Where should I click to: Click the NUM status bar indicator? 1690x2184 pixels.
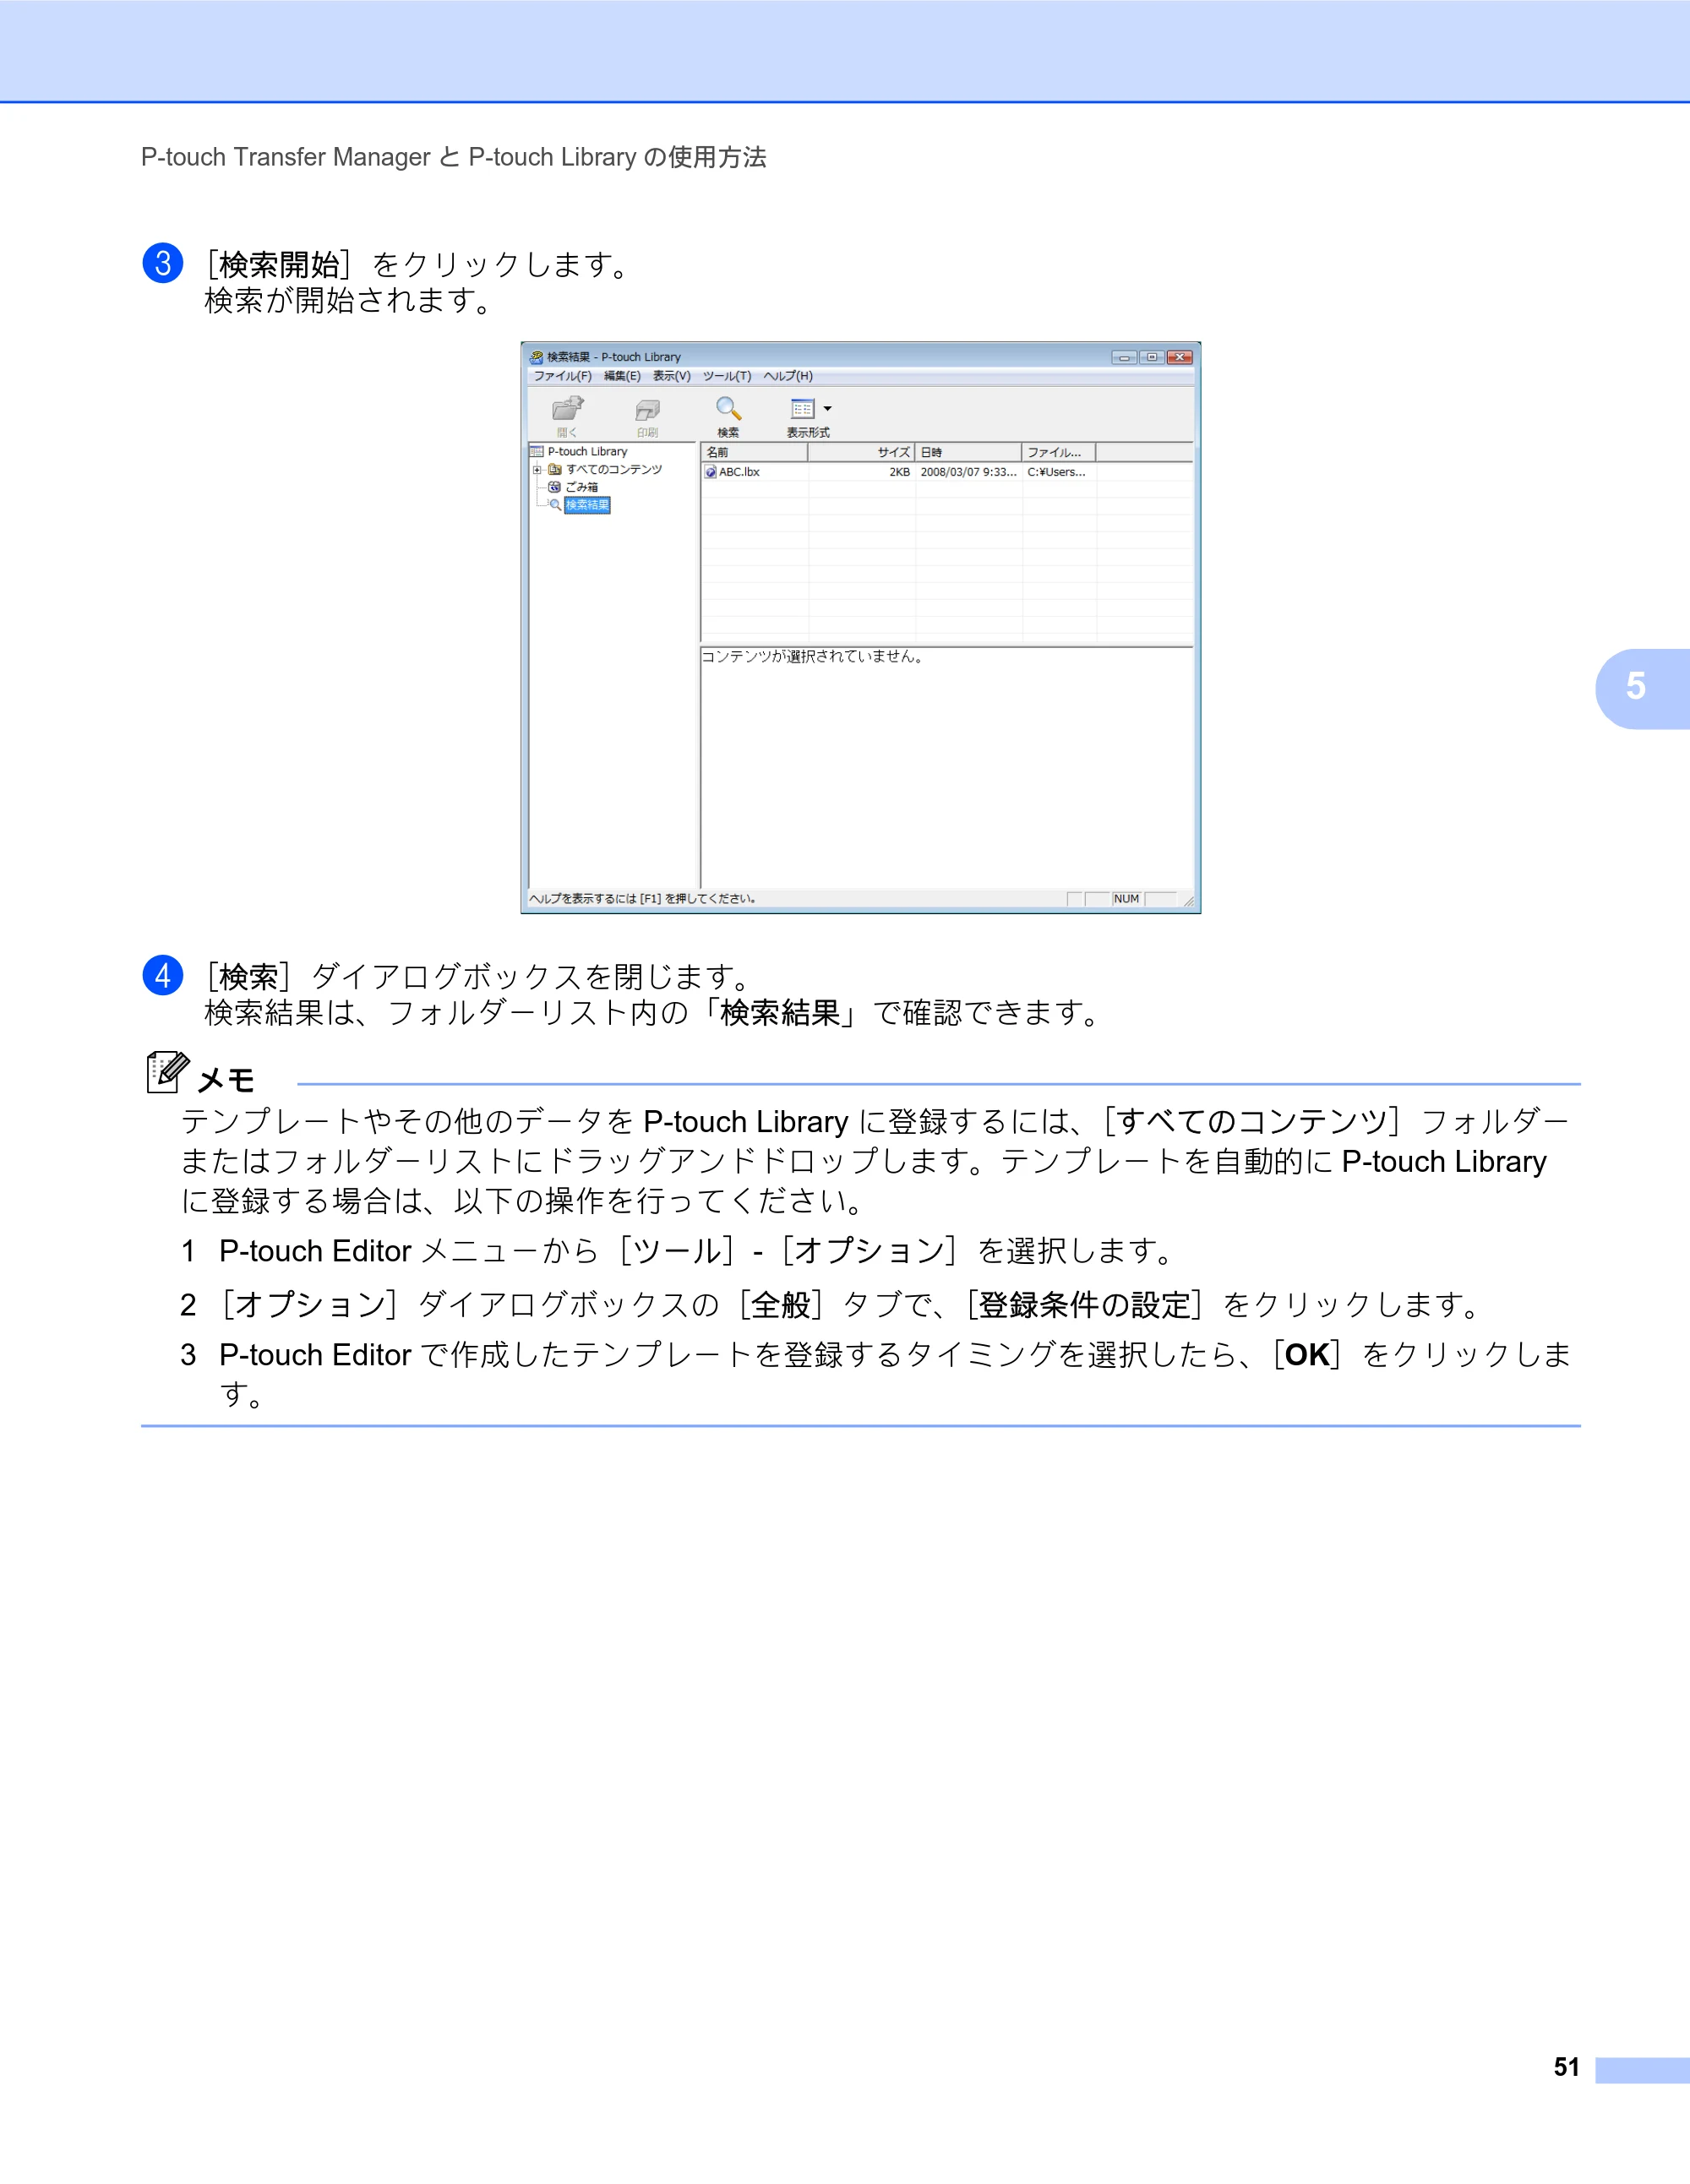coord(1127,899)
